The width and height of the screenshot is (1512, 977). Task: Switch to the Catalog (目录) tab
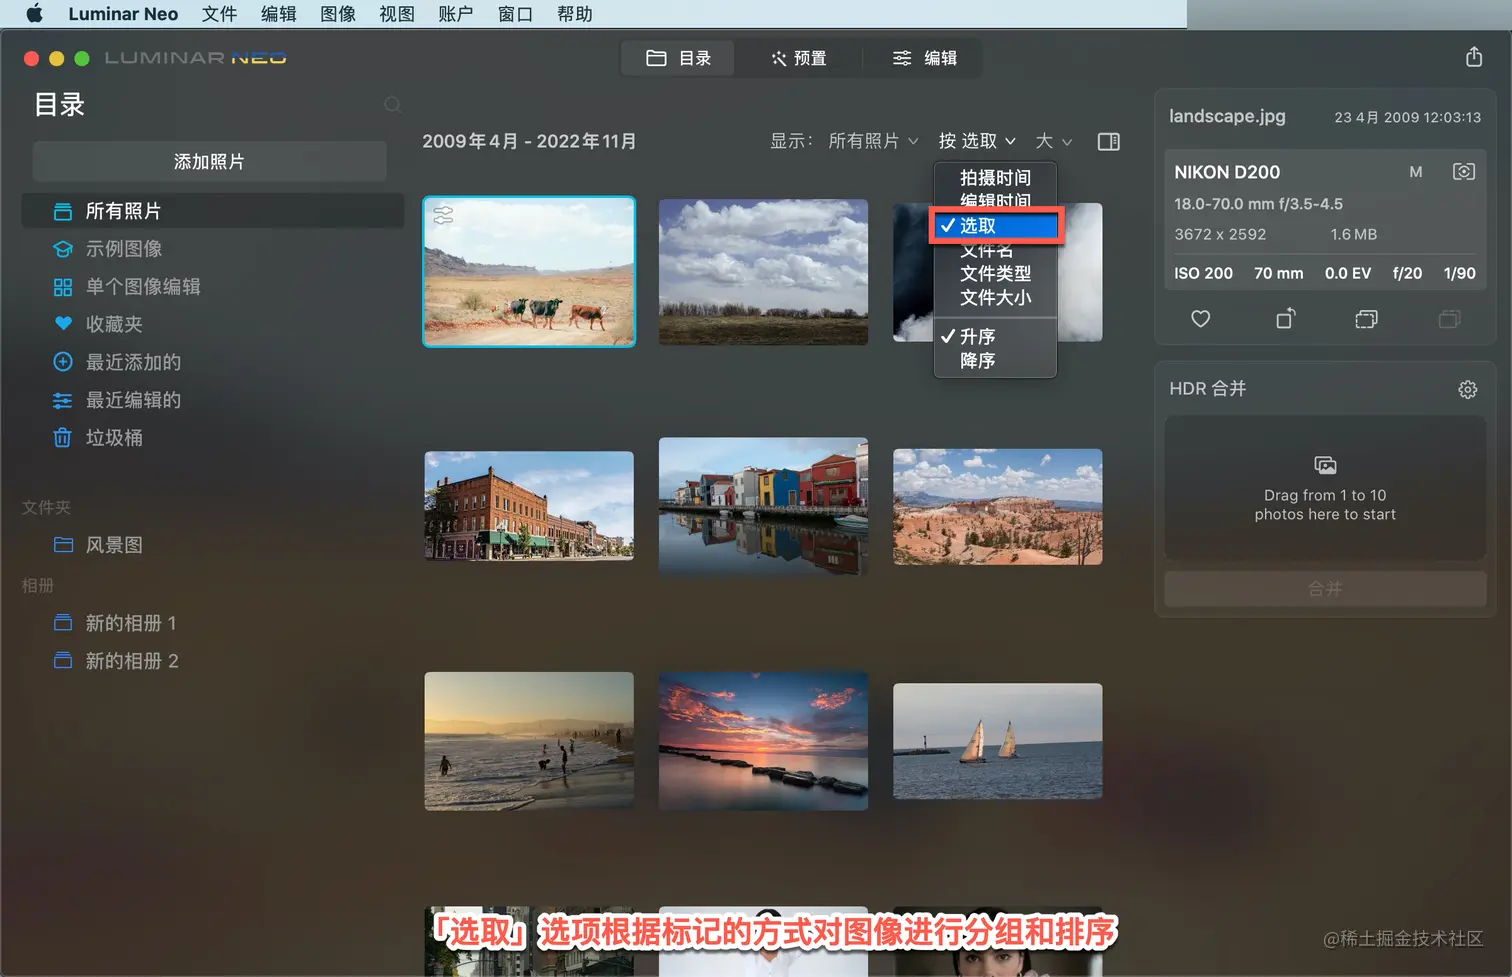[x=678, y=58]
